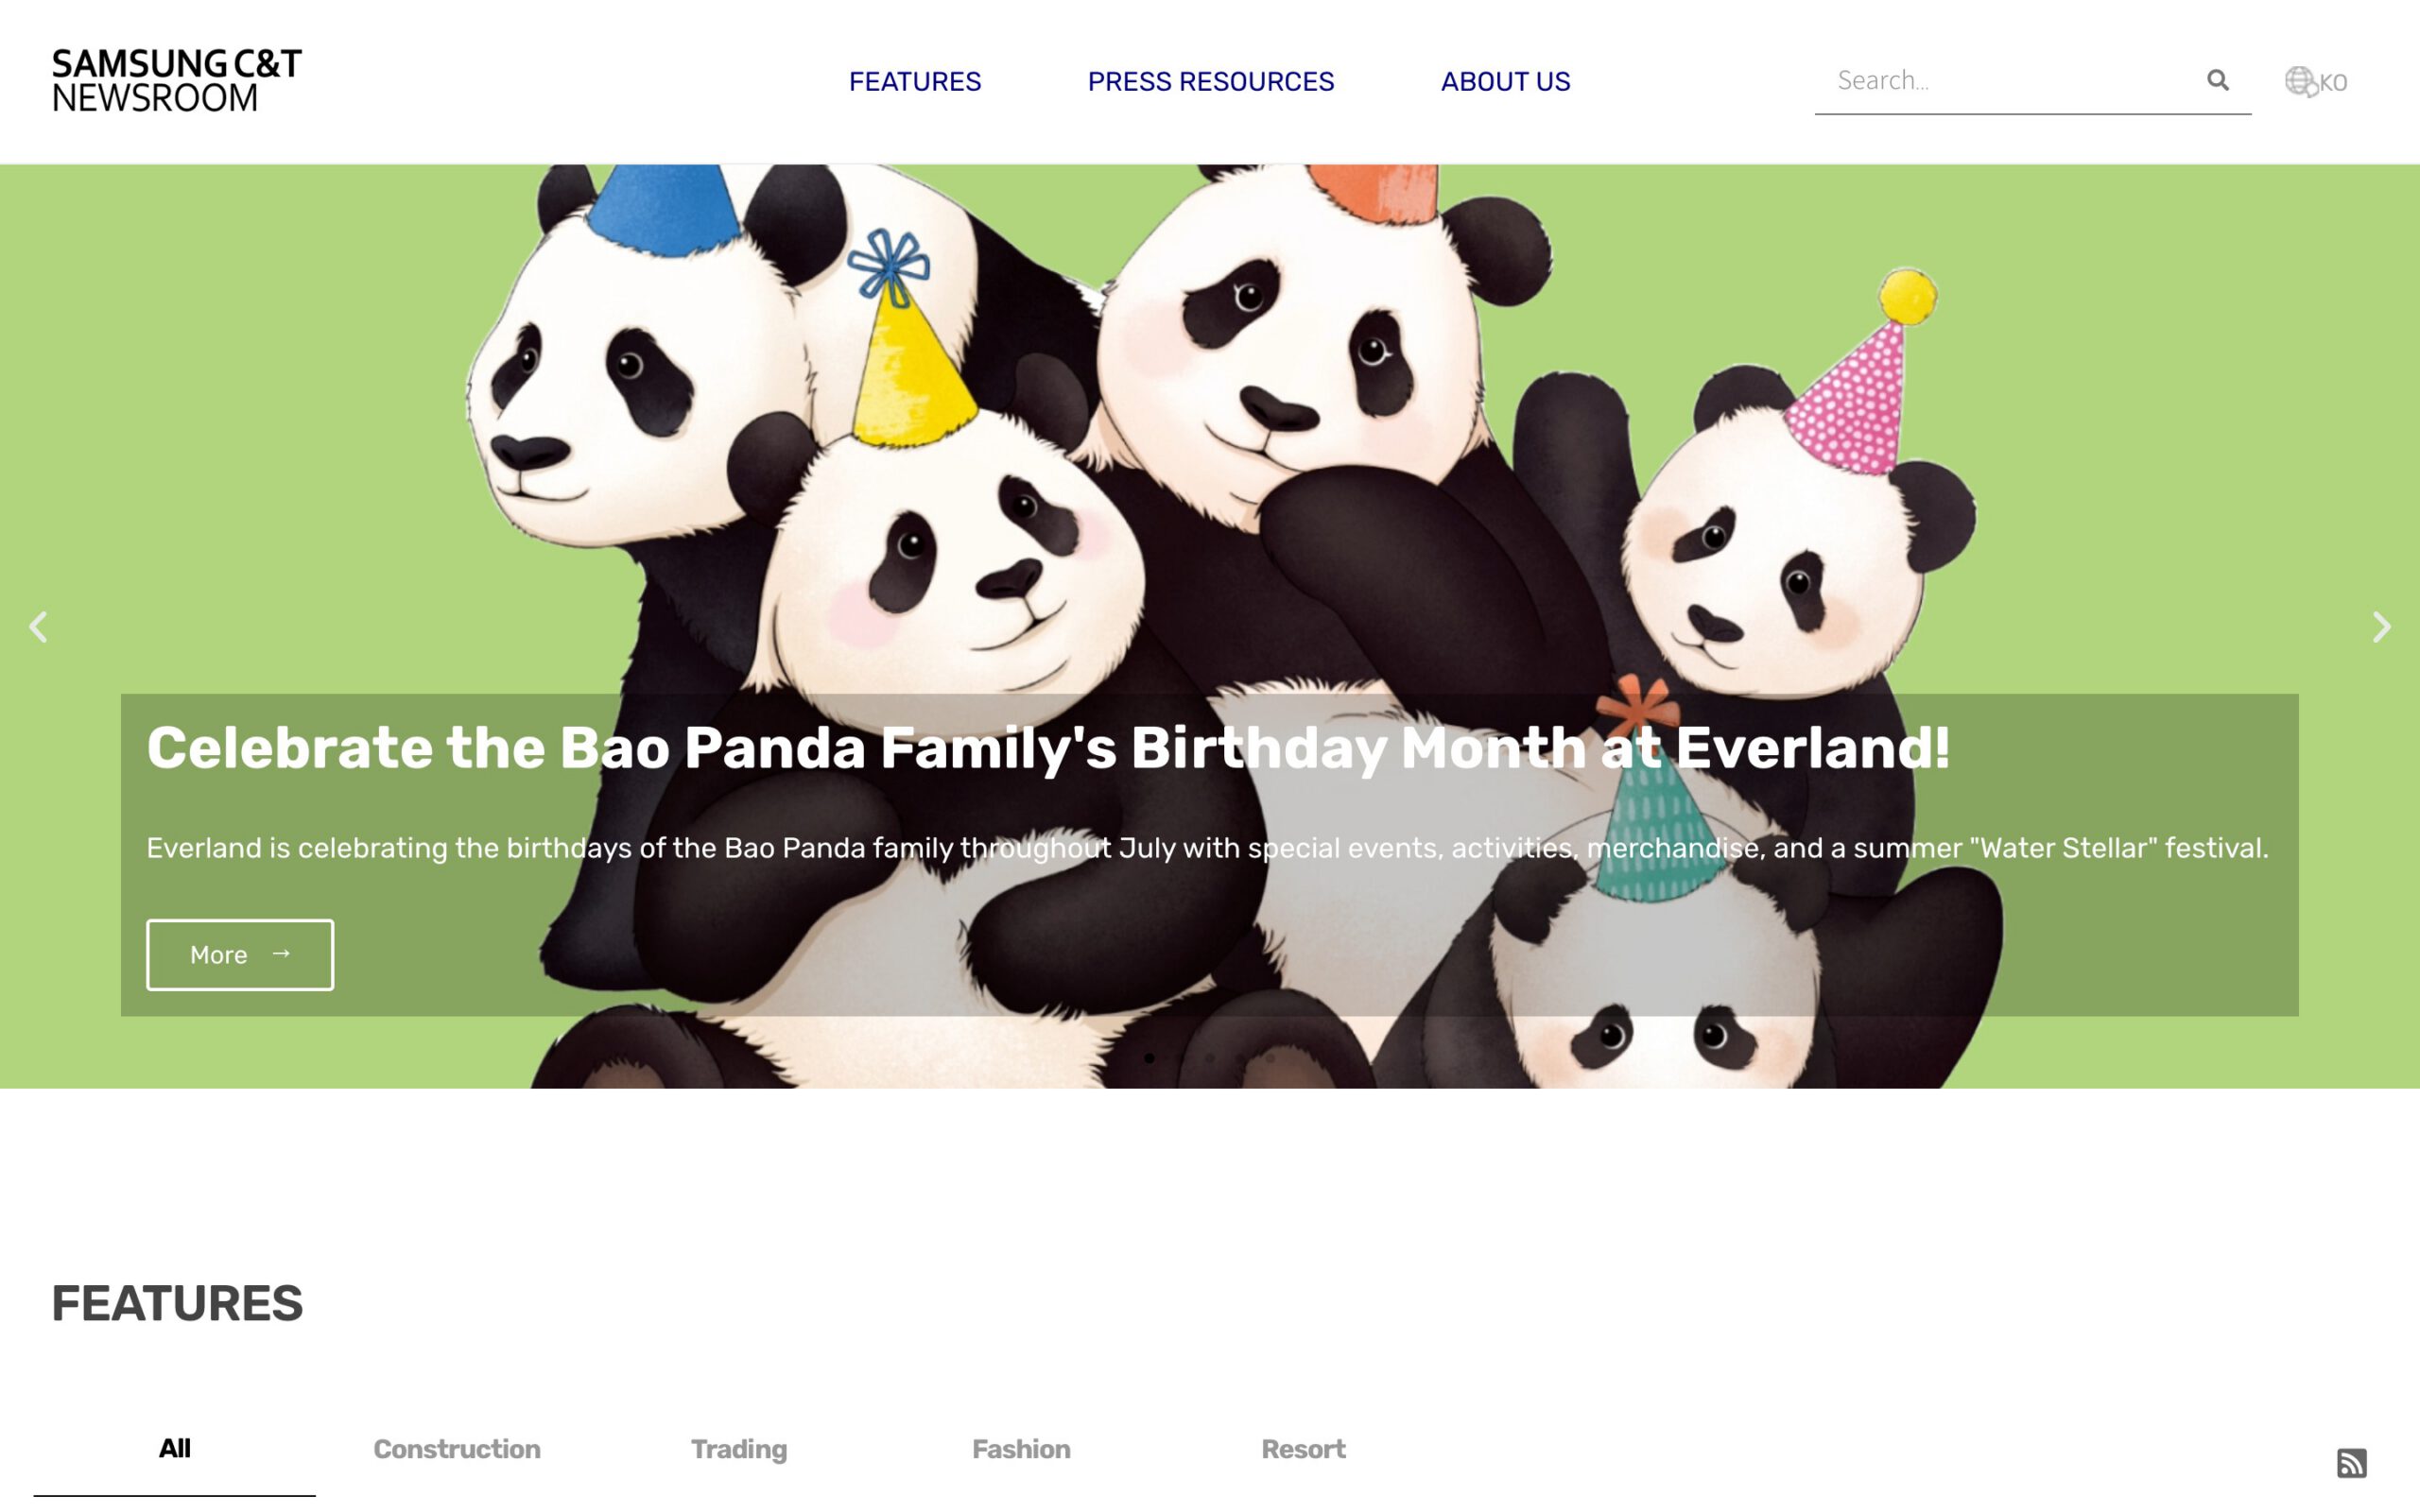Open the FEATURES navigation menu
The image size is (2420, 1512).
pyautogui.click(x=915, y=81)
